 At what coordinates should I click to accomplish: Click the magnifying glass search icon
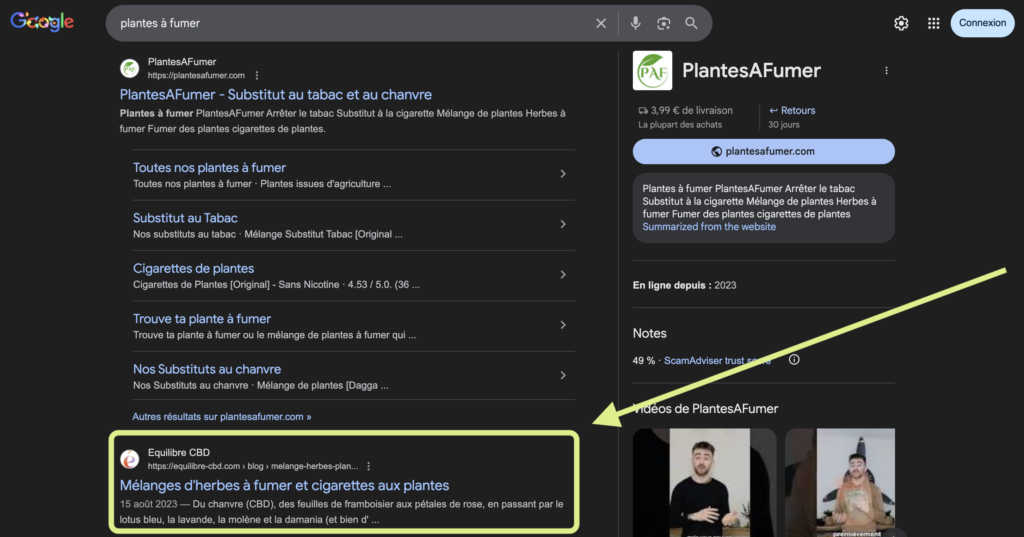tap(691, 23)
